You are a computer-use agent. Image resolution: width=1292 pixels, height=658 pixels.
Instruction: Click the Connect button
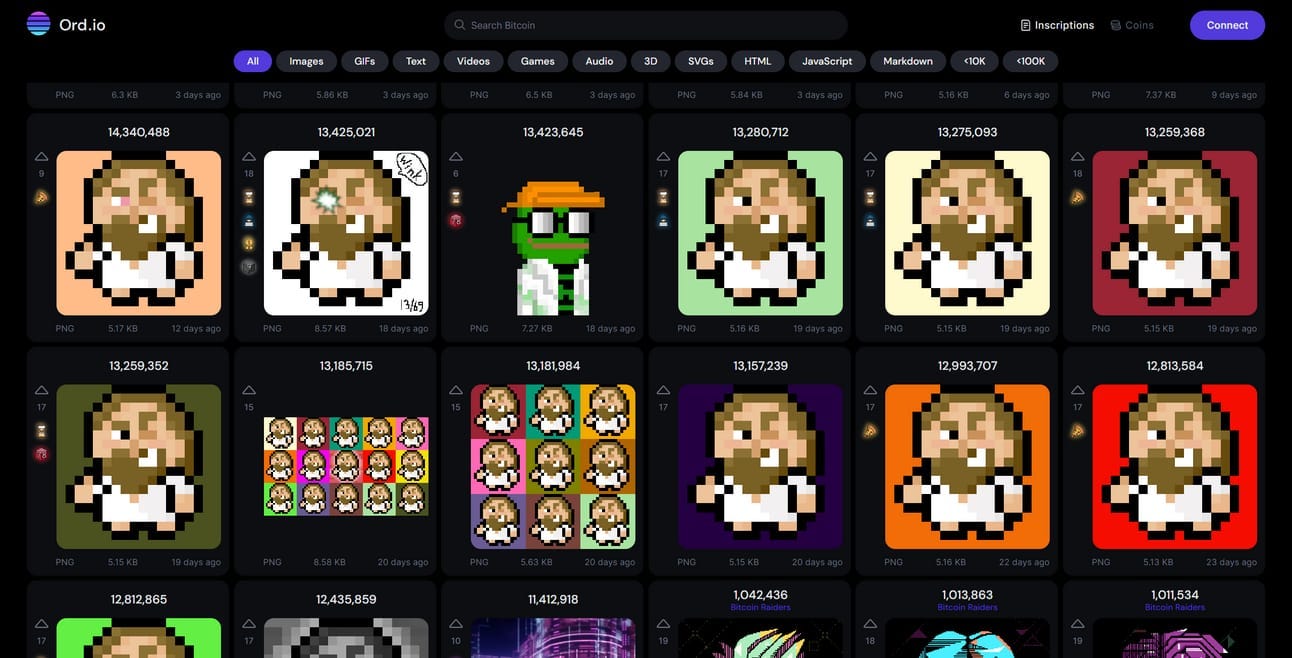1227,25
